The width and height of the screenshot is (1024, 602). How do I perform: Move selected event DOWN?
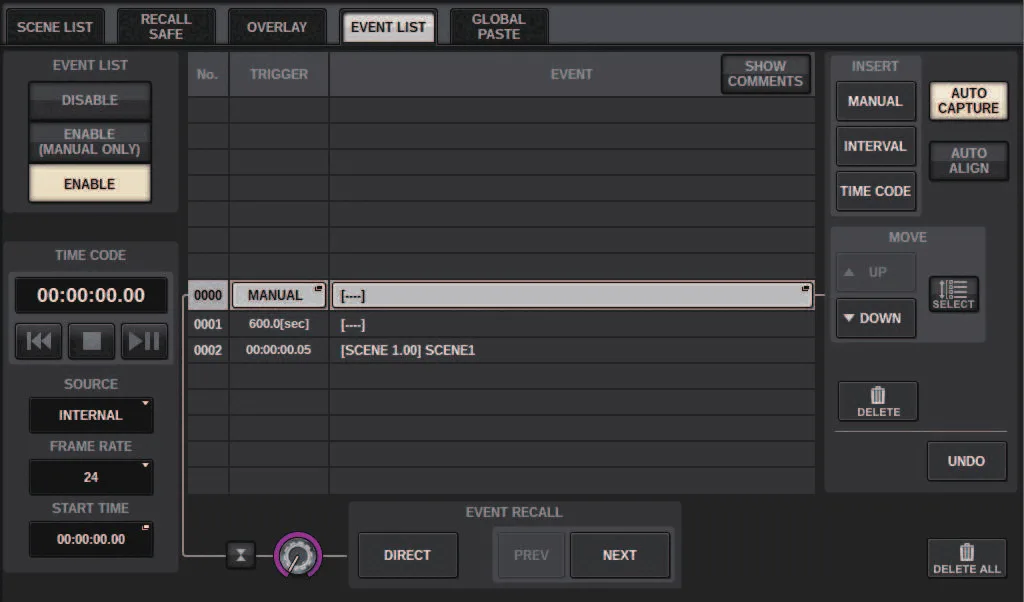(x=876, y=318)
